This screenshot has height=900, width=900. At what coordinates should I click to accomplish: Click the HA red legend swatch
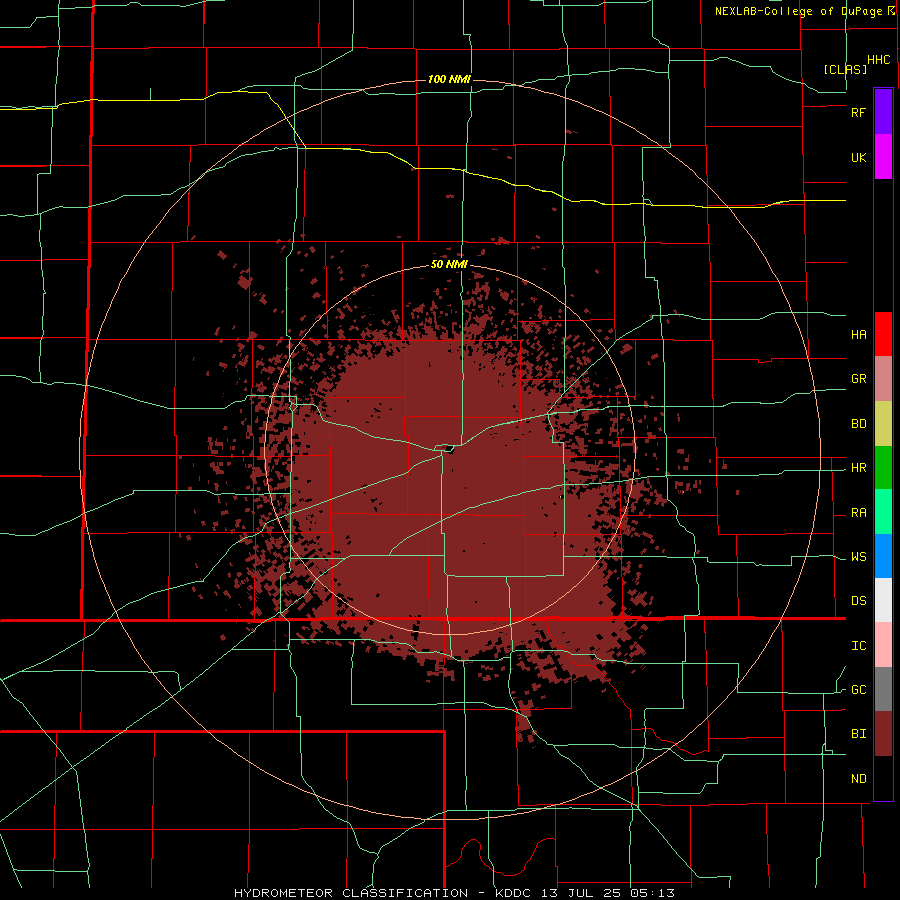point(883,334)
